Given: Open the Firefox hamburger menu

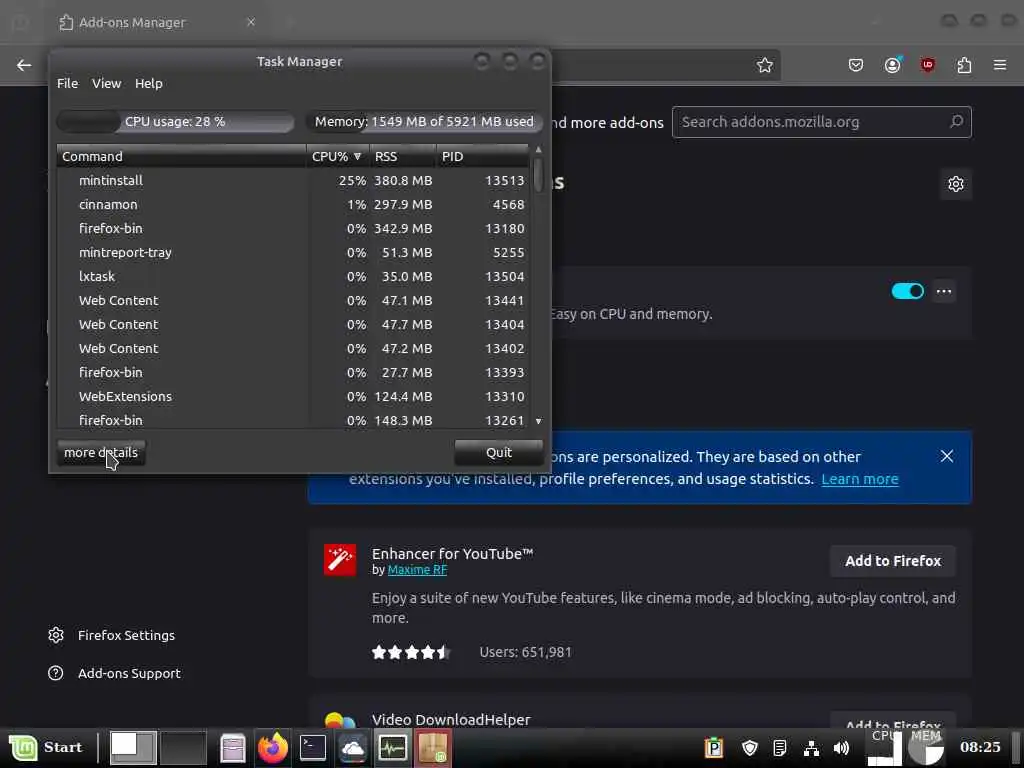Looking at the screenshot, I should tap(1000, 65).
